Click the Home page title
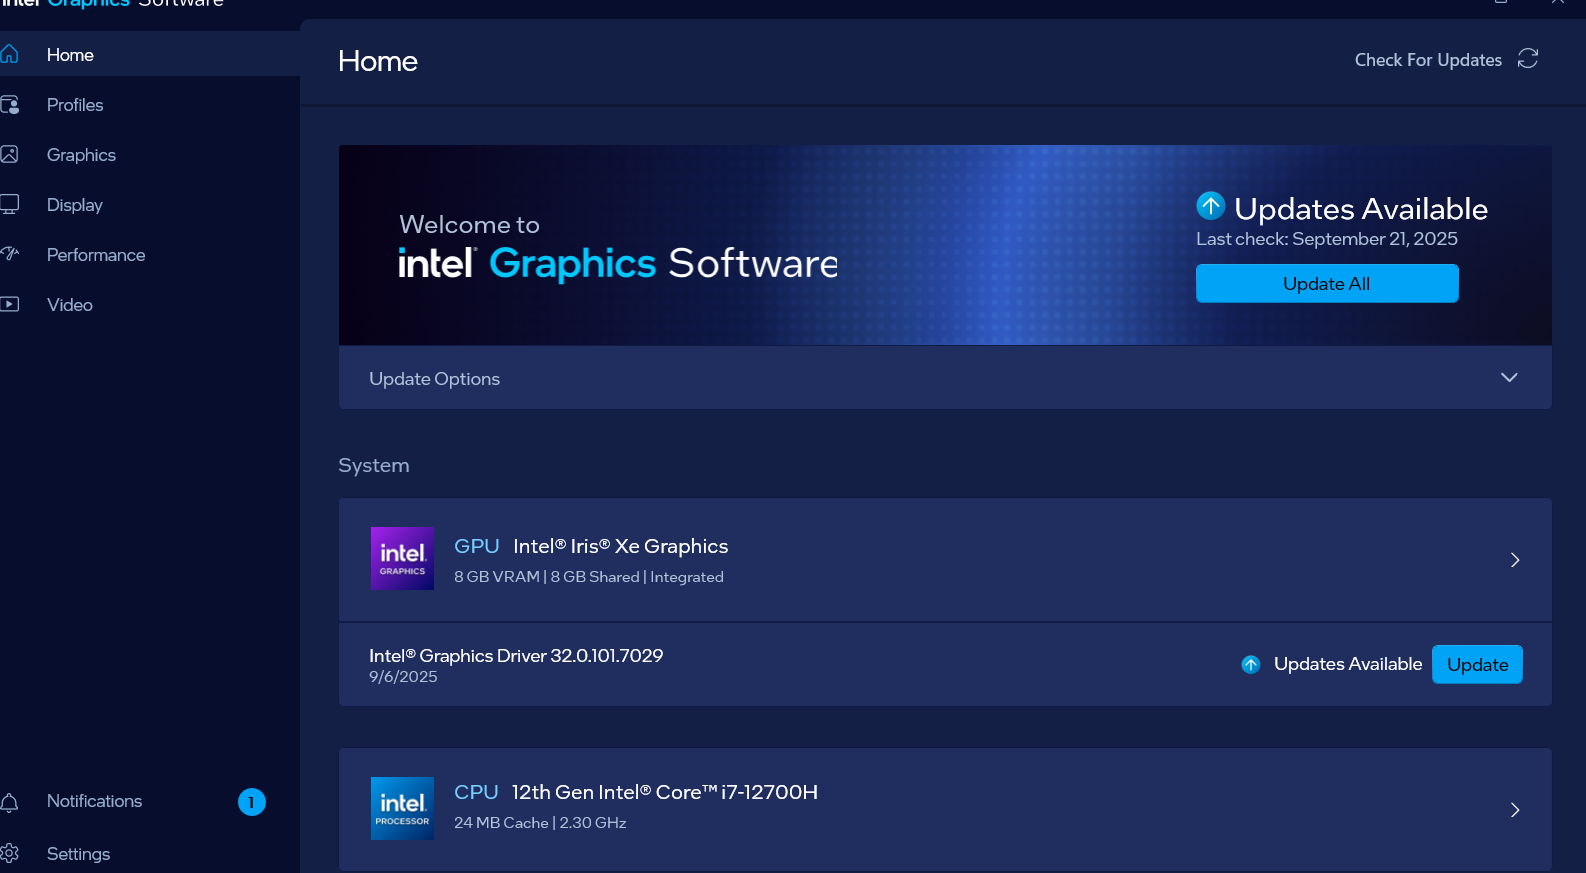The height and width of the screenshot is (873, 1586). pos(378,61)
